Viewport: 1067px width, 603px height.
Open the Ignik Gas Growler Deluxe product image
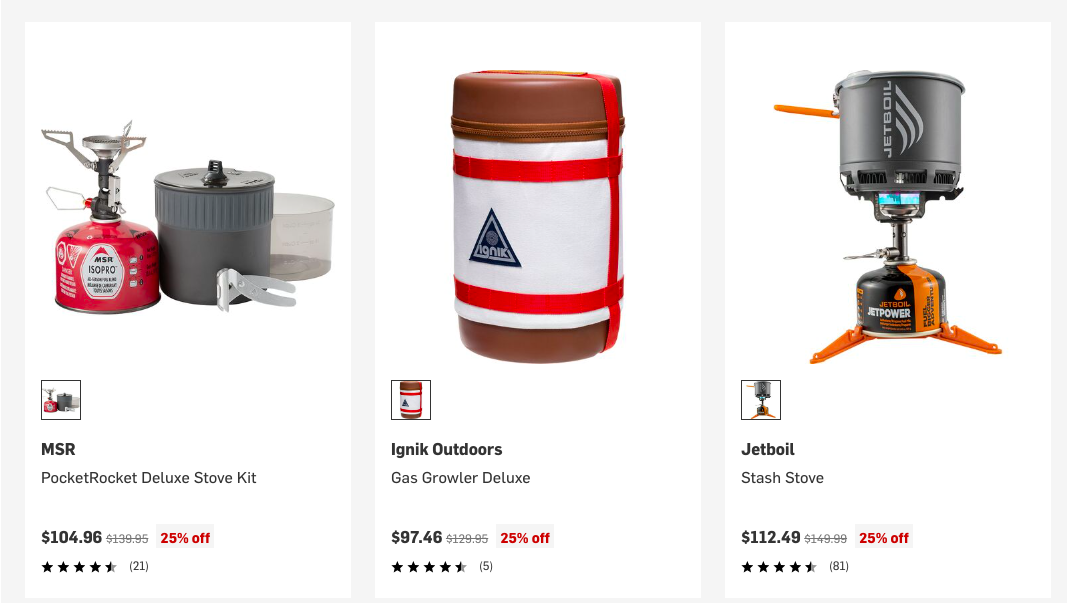coord(538,216)
